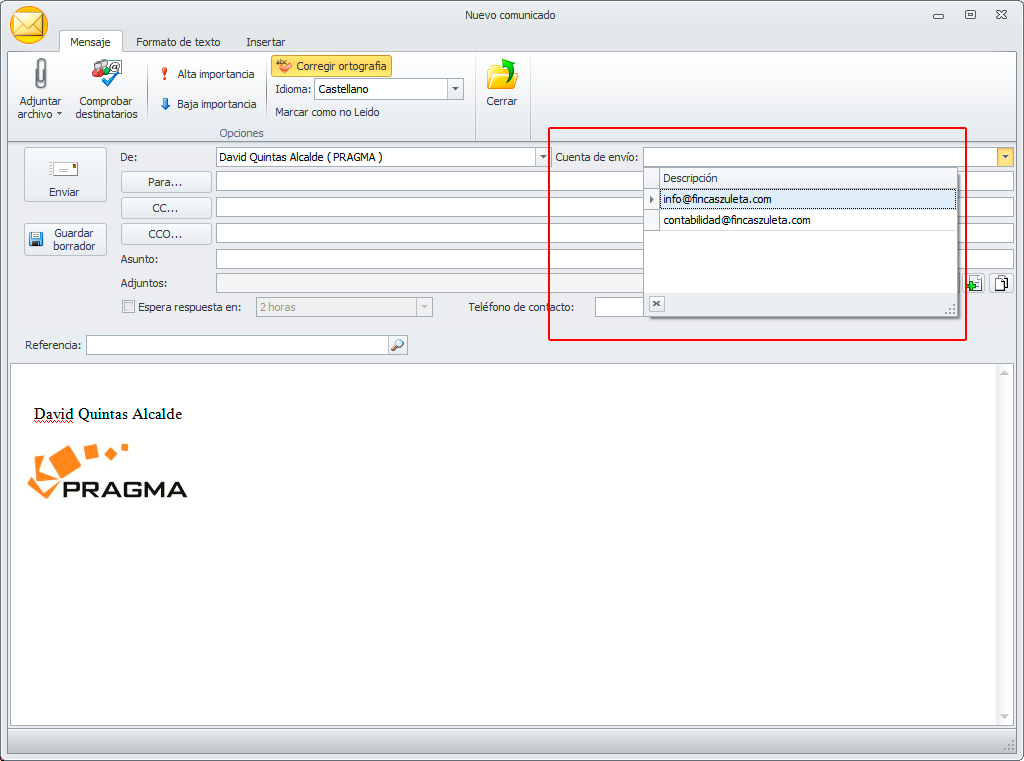Image resolution: width=1024 pixels, height=761 pixels.
Task: Close the account dropdown popup with X
Action: 657,303
